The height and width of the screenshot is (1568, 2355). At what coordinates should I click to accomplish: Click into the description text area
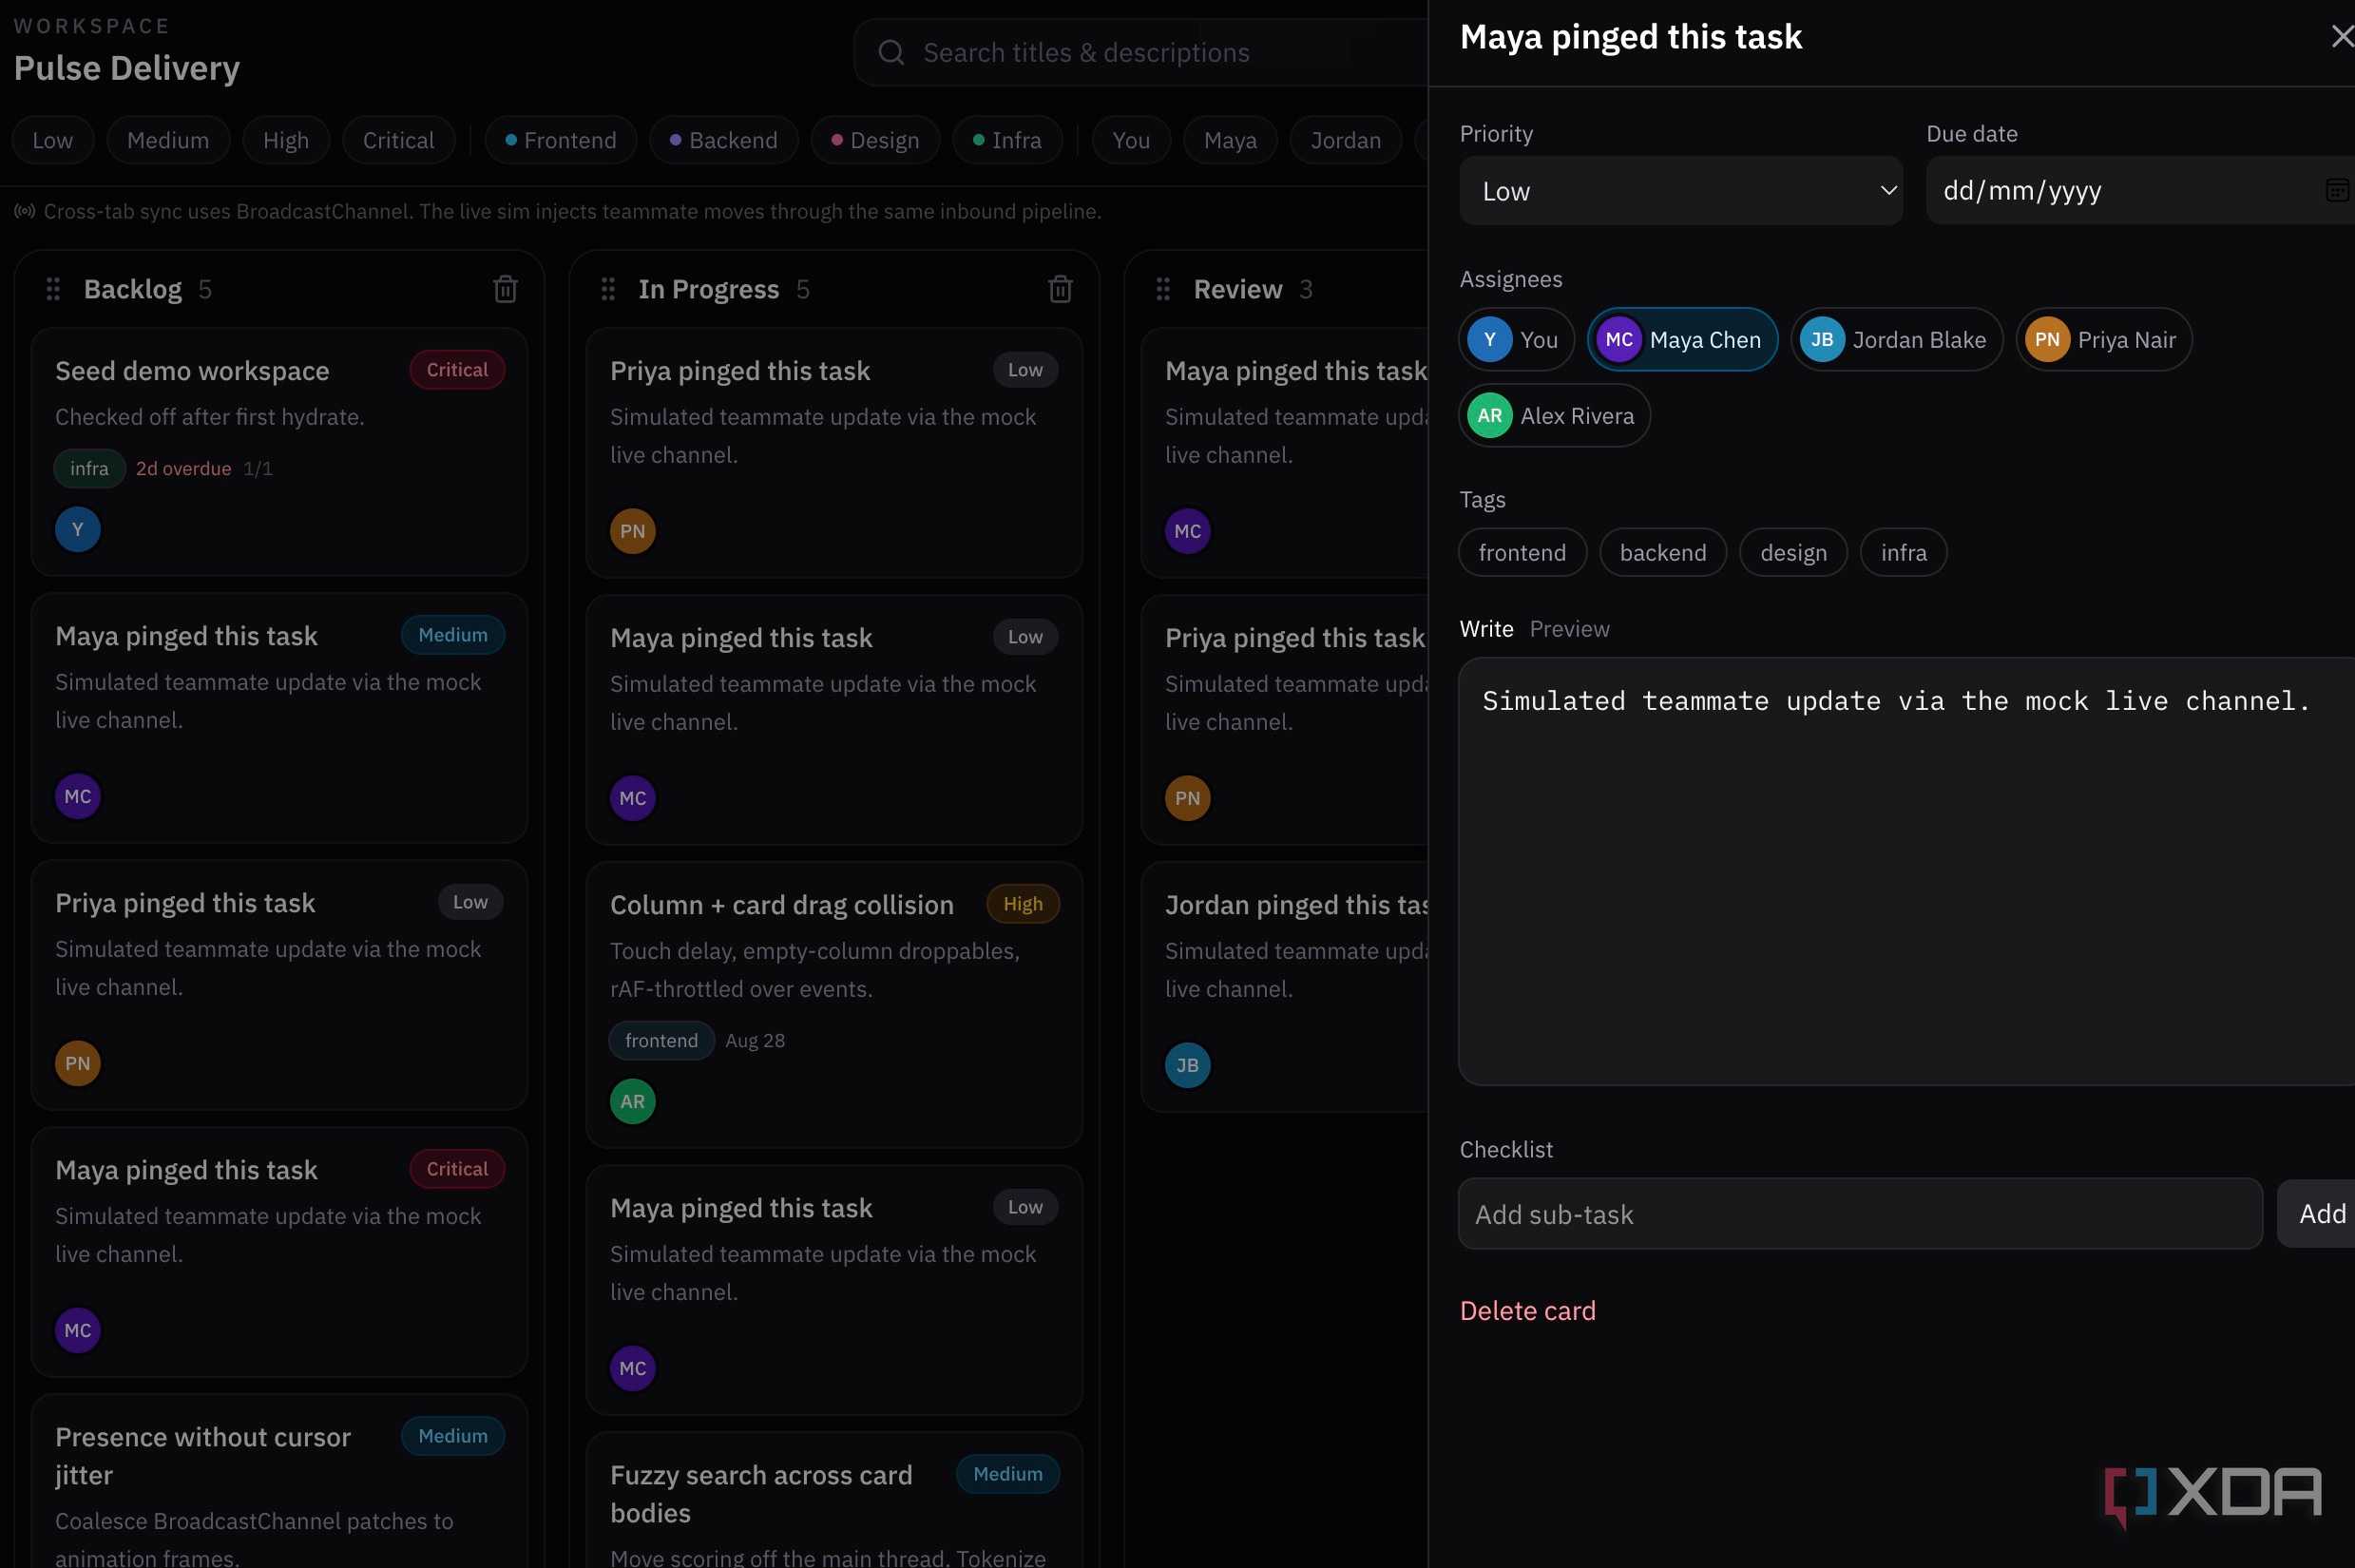tap(1907, 871)
